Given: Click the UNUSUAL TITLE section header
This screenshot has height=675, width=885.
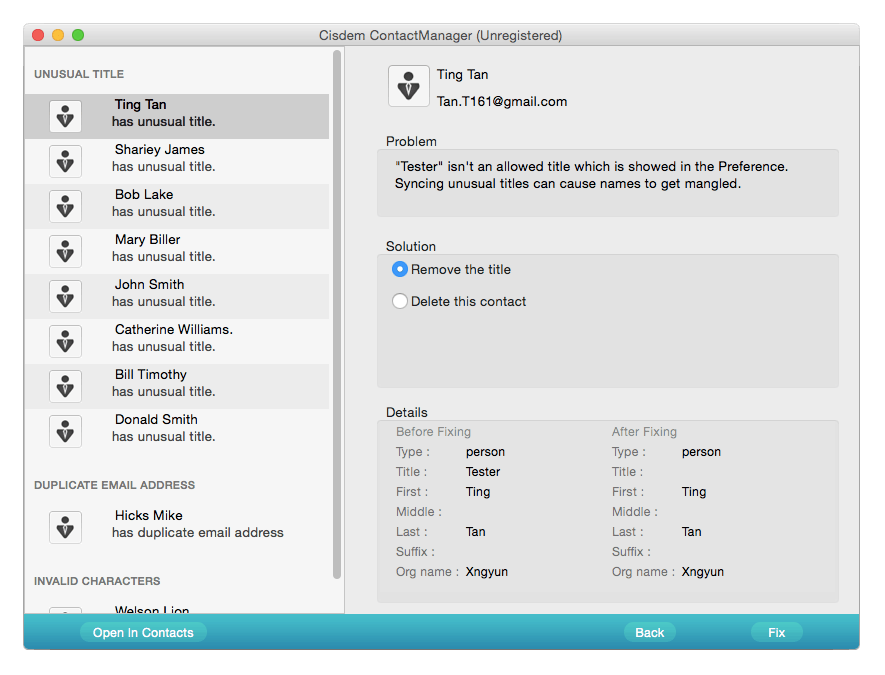Looking at the screenshot, I should pyautogui.click(x=79, y=74).
